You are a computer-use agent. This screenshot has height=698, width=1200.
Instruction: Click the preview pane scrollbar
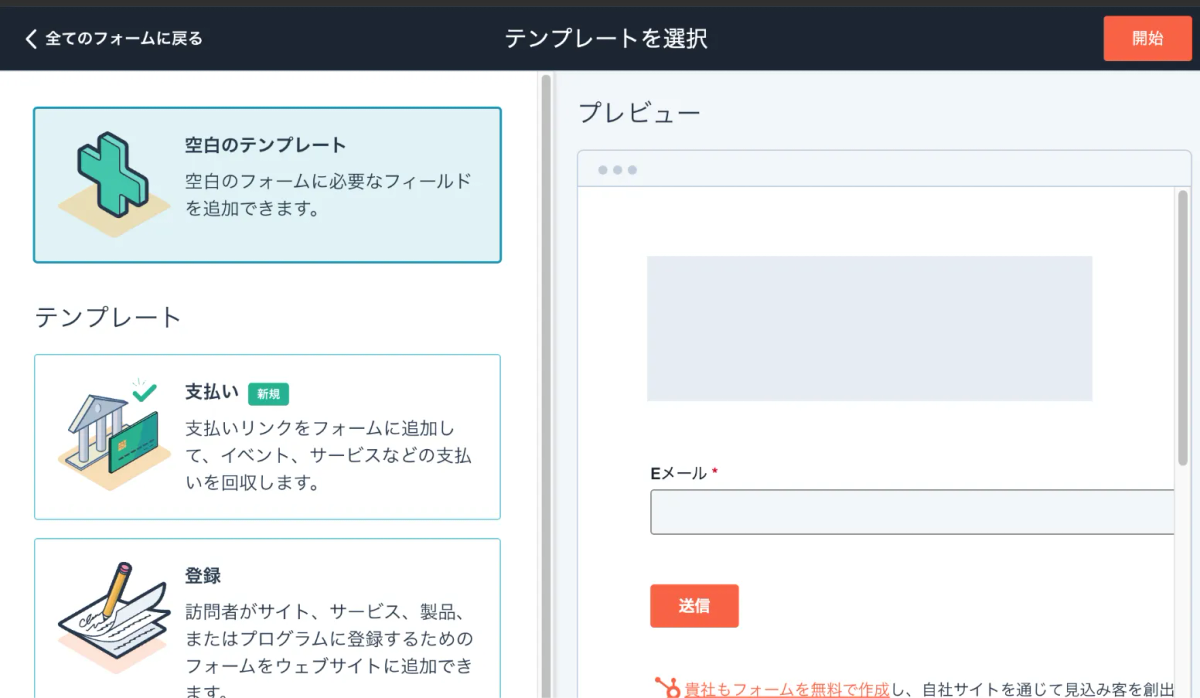[1182, 325]
